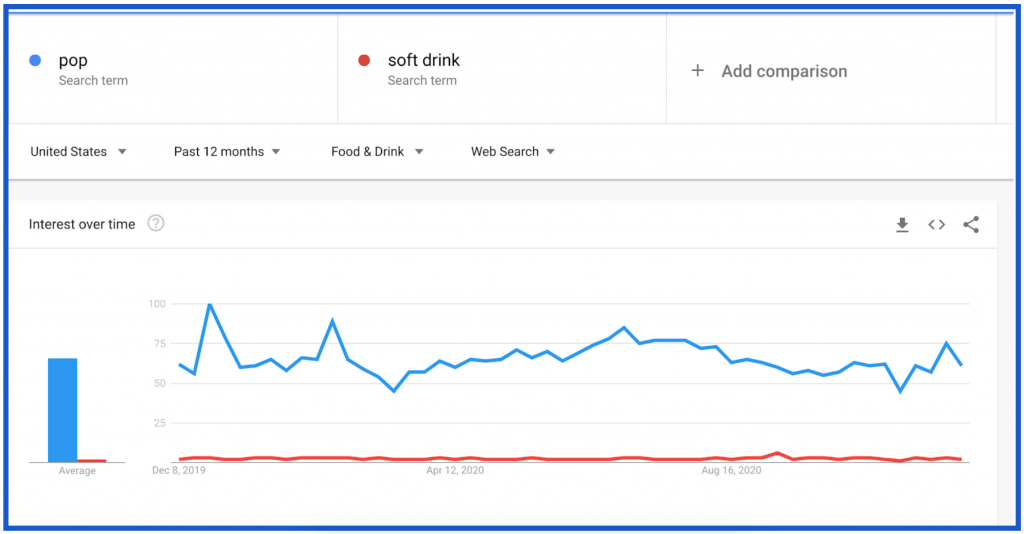Image resolution: width=1024 pixels, height=534 pixels.
Task: Click the Apr 12, 2020 axis label
Action: point(455,469)
